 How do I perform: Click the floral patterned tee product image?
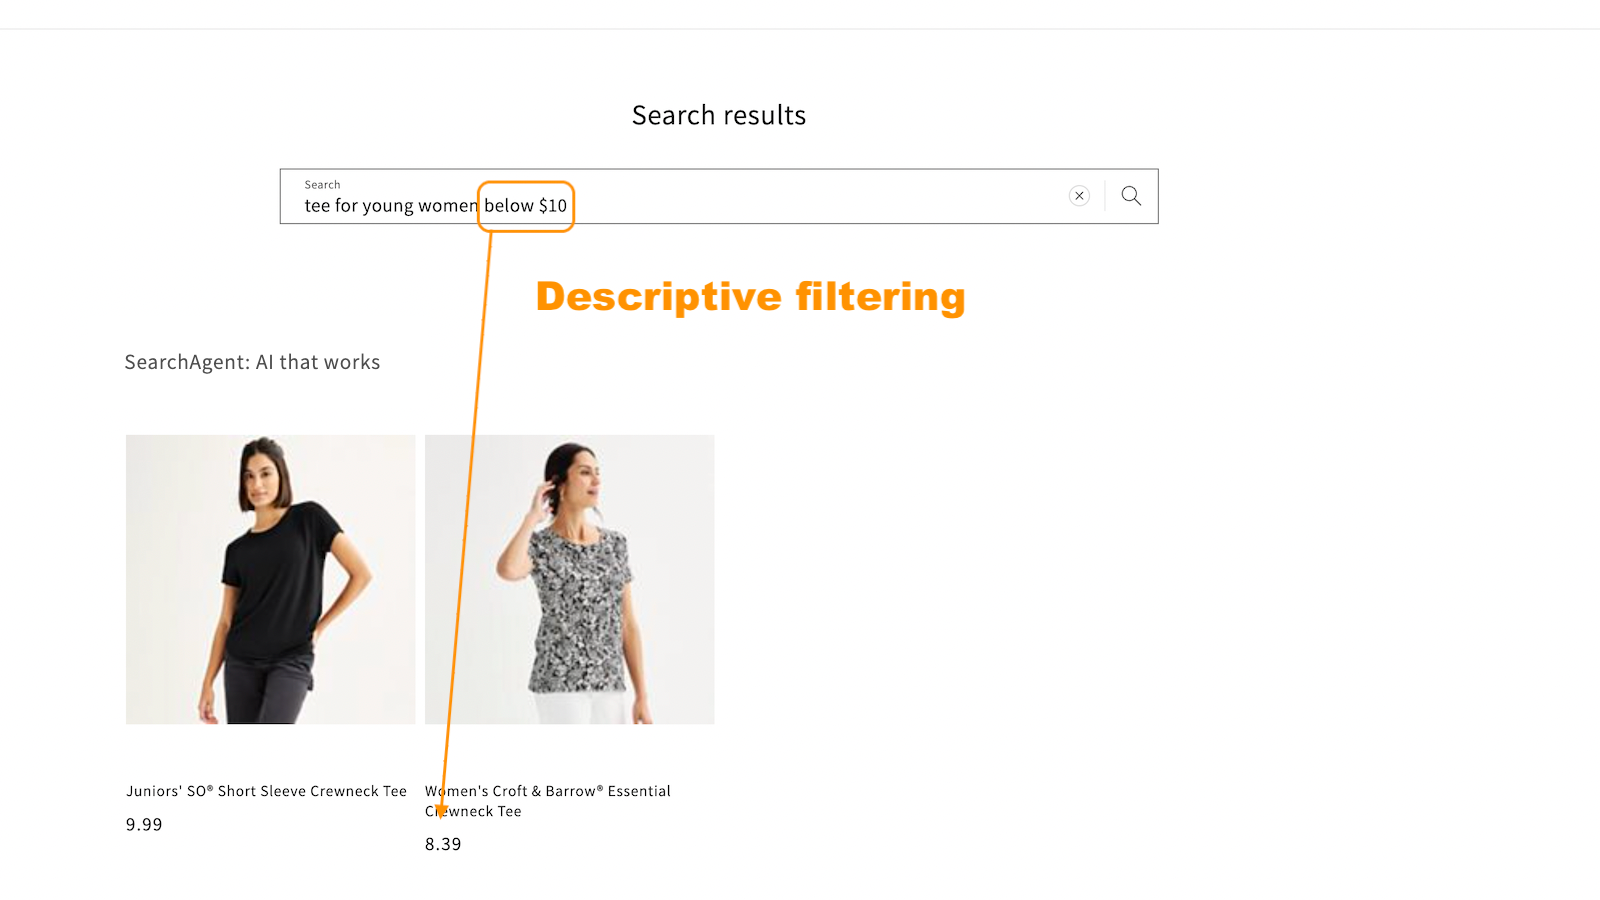[568, 578]
